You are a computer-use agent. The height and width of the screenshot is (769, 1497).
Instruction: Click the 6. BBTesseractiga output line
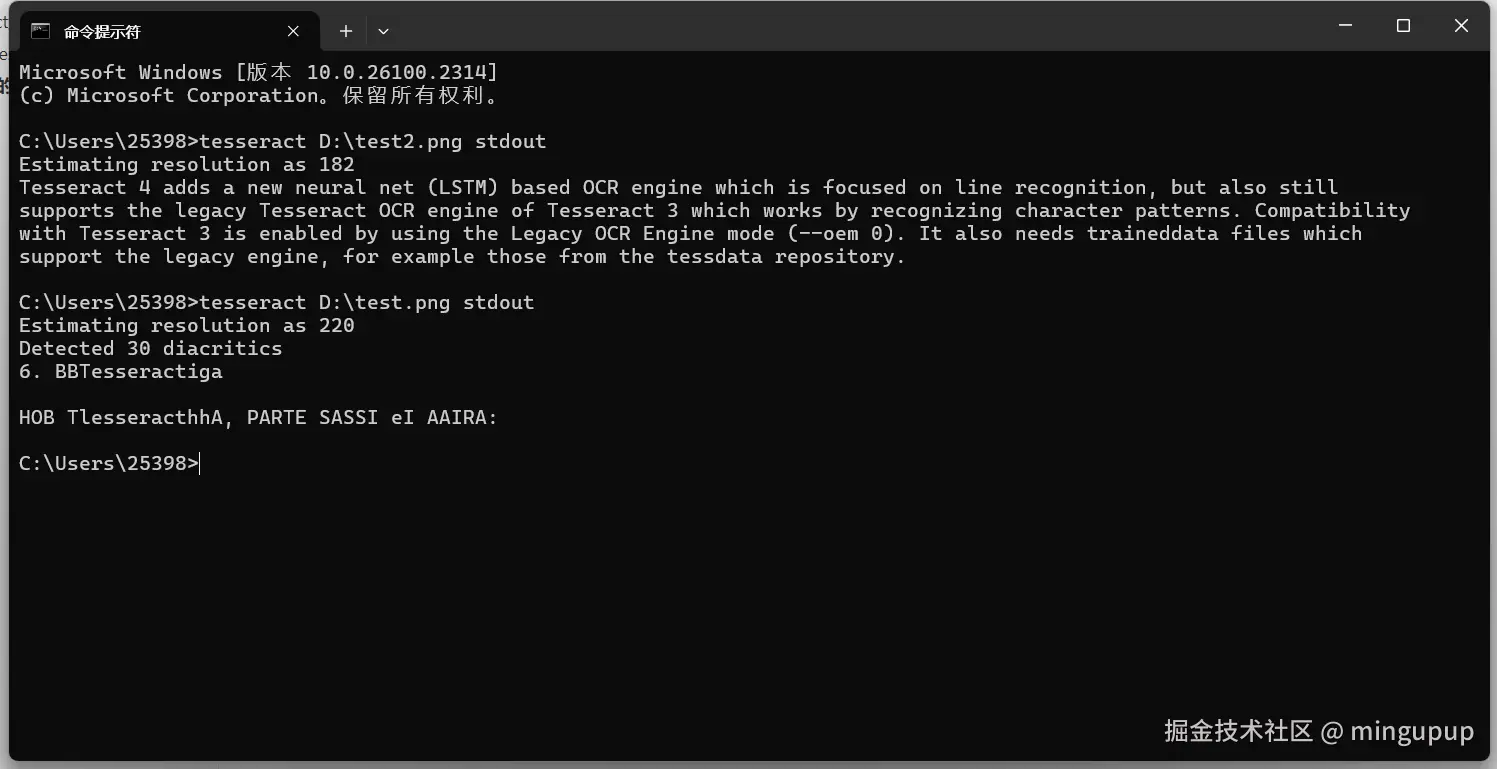coord(121,371)
